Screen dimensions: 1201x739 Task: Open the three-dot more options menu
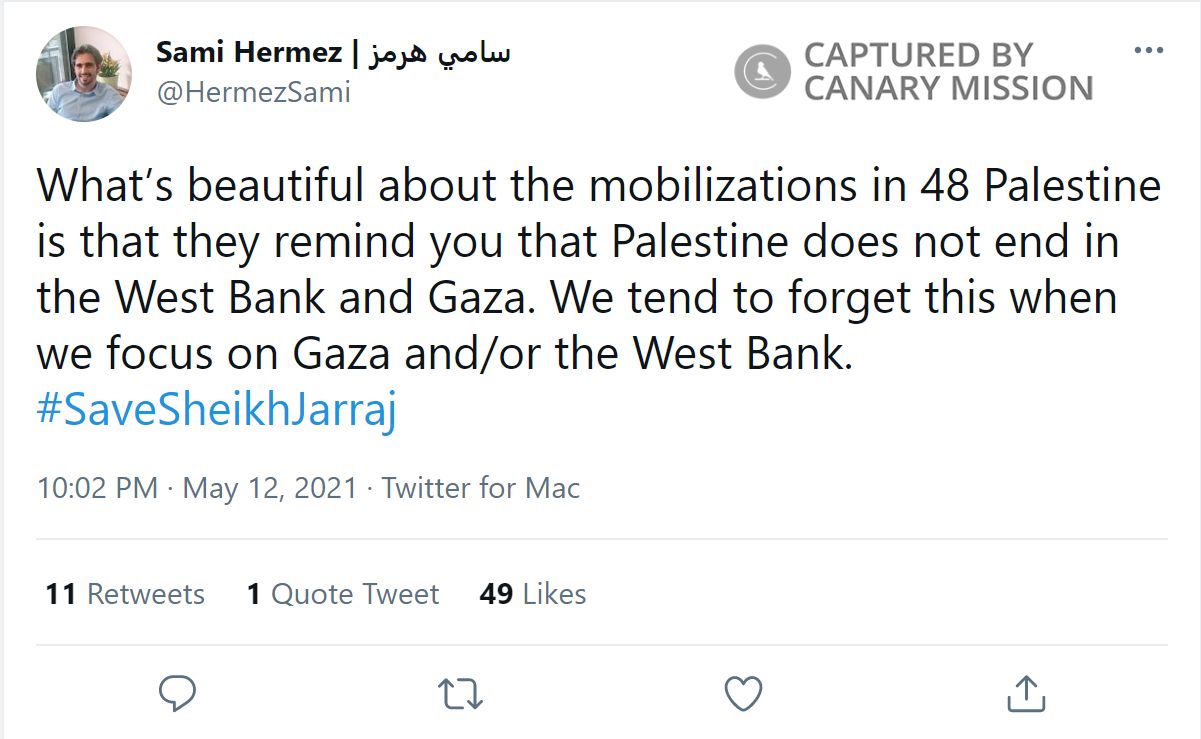[1149, 52]
